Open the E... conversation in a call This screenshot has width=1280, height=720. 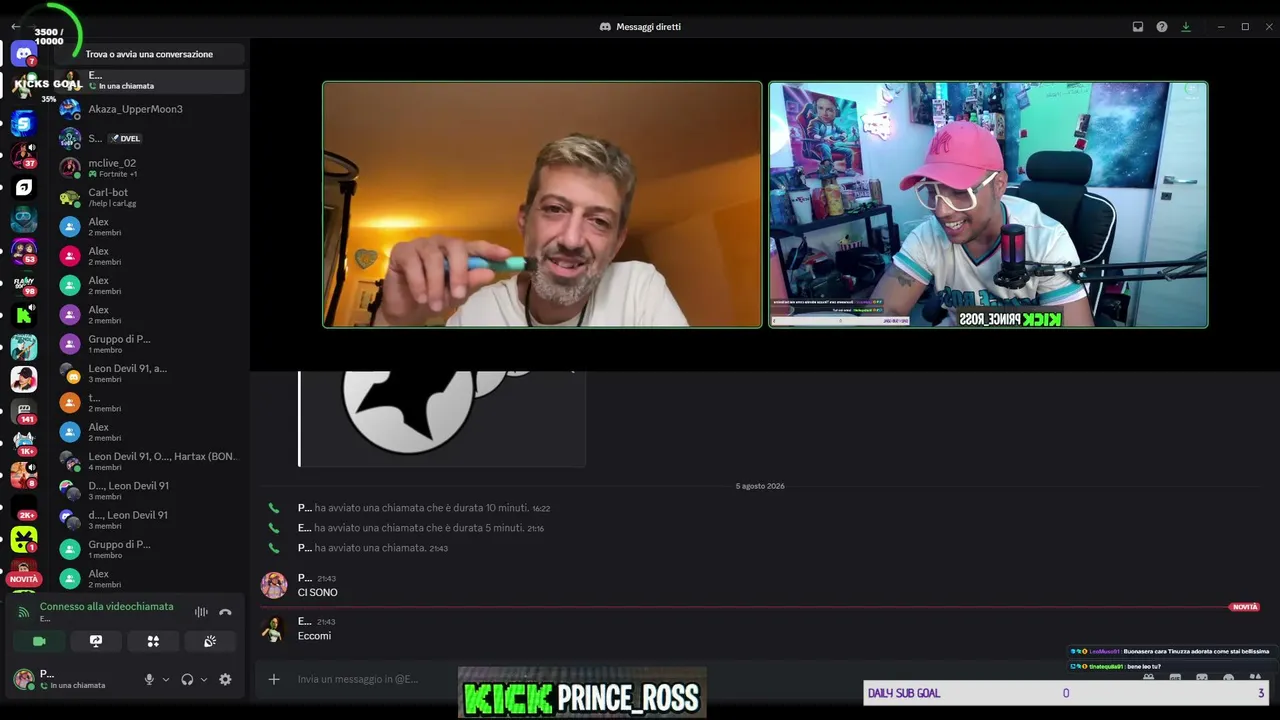pyautogui.click(x=151, y=80)
